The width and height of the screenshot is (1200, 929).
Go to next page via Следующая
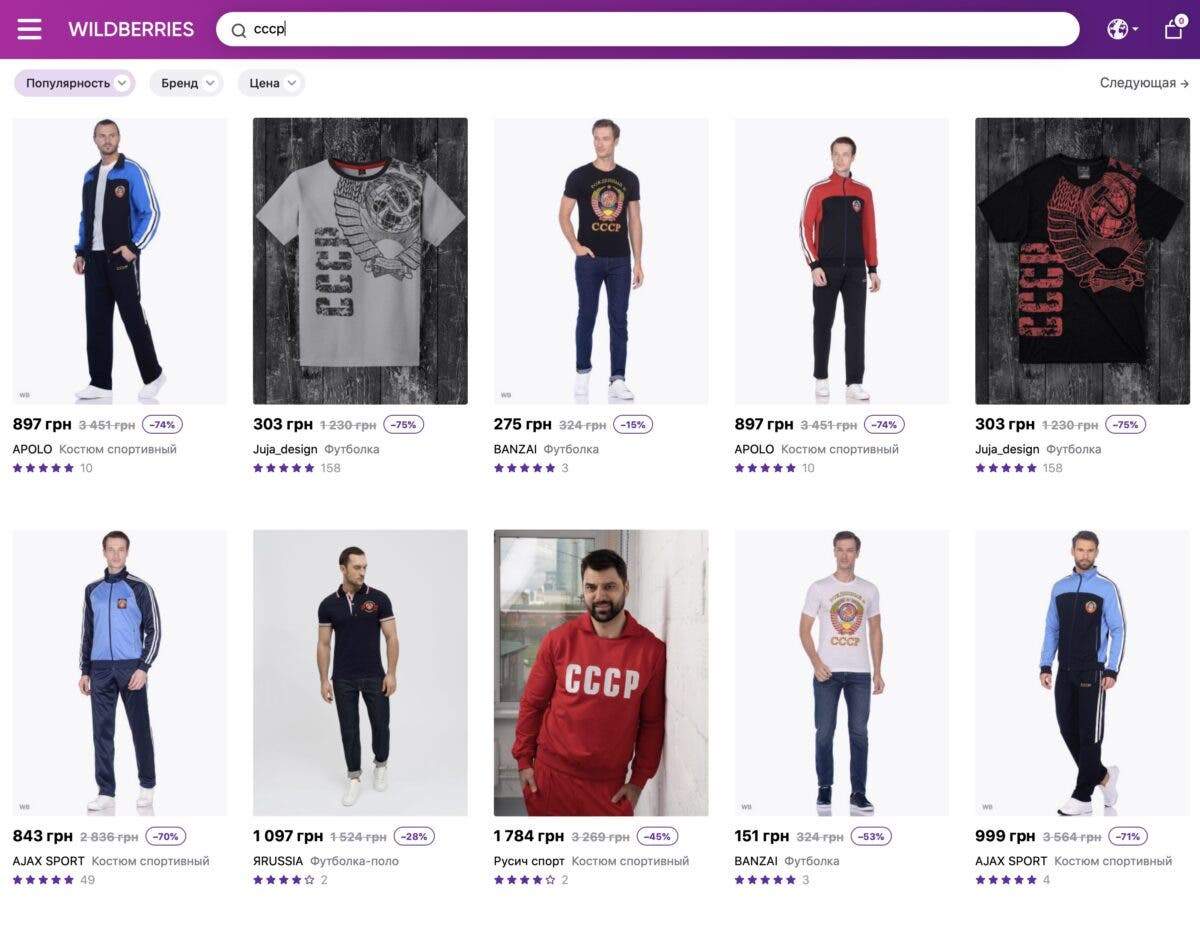[1144, 83]
